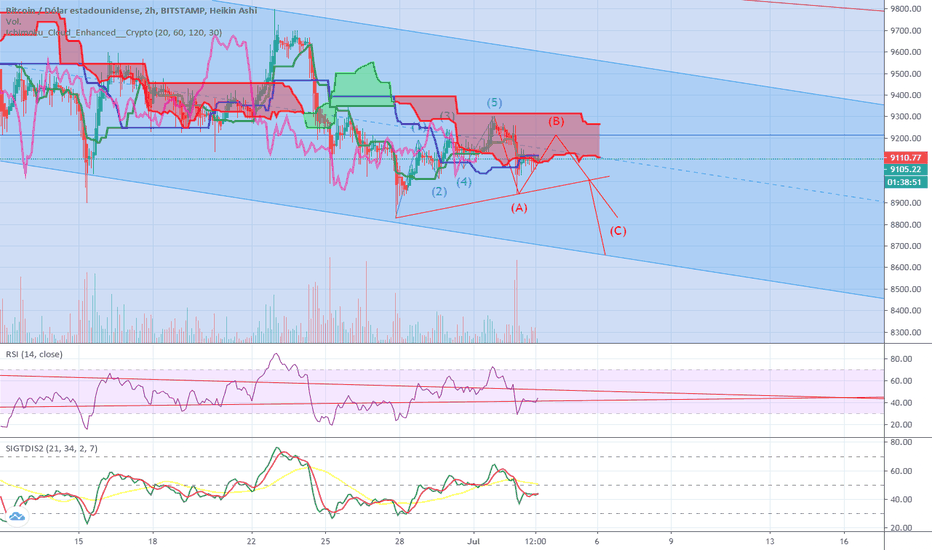This screenshot has width=932, height=550.
Task: Click date 9 on the time axis
Action: [x=671, y=541]
